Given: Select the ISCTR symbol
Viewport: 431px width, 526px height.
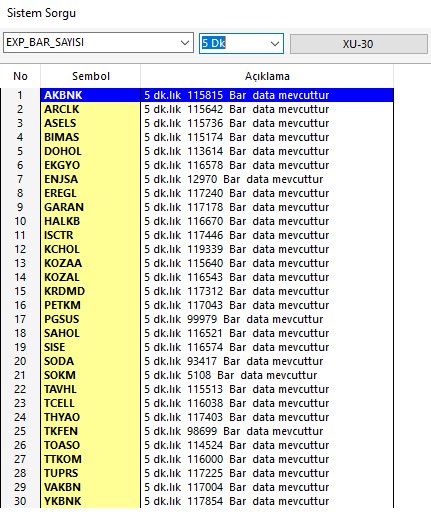Looking at the screenshot, I should pos(58,235).
